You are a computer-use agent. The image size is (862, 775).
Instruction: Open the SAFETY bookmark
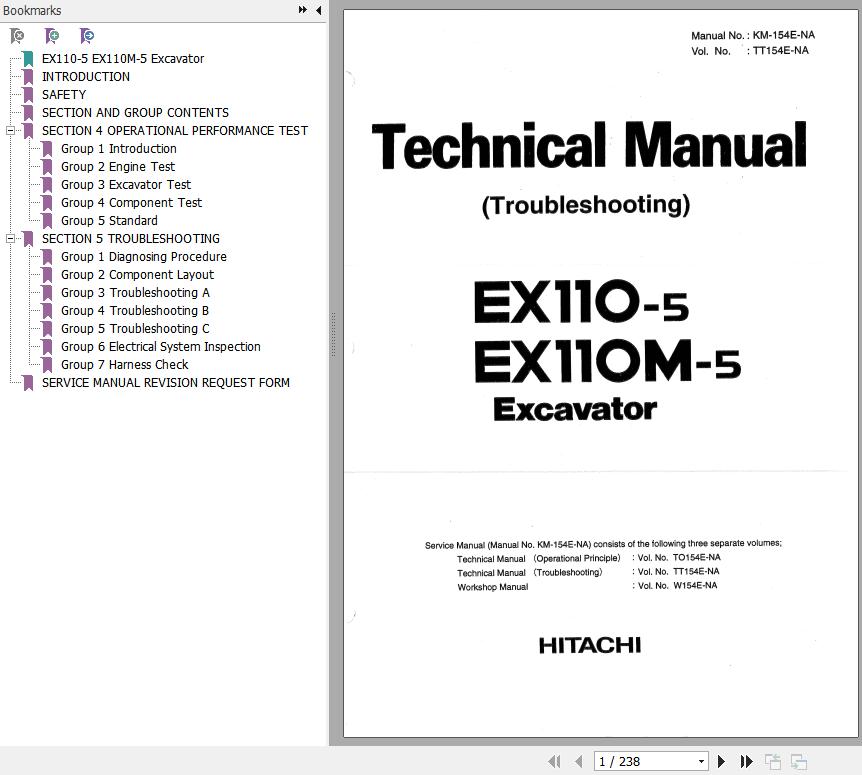click(x=64, y=95)
